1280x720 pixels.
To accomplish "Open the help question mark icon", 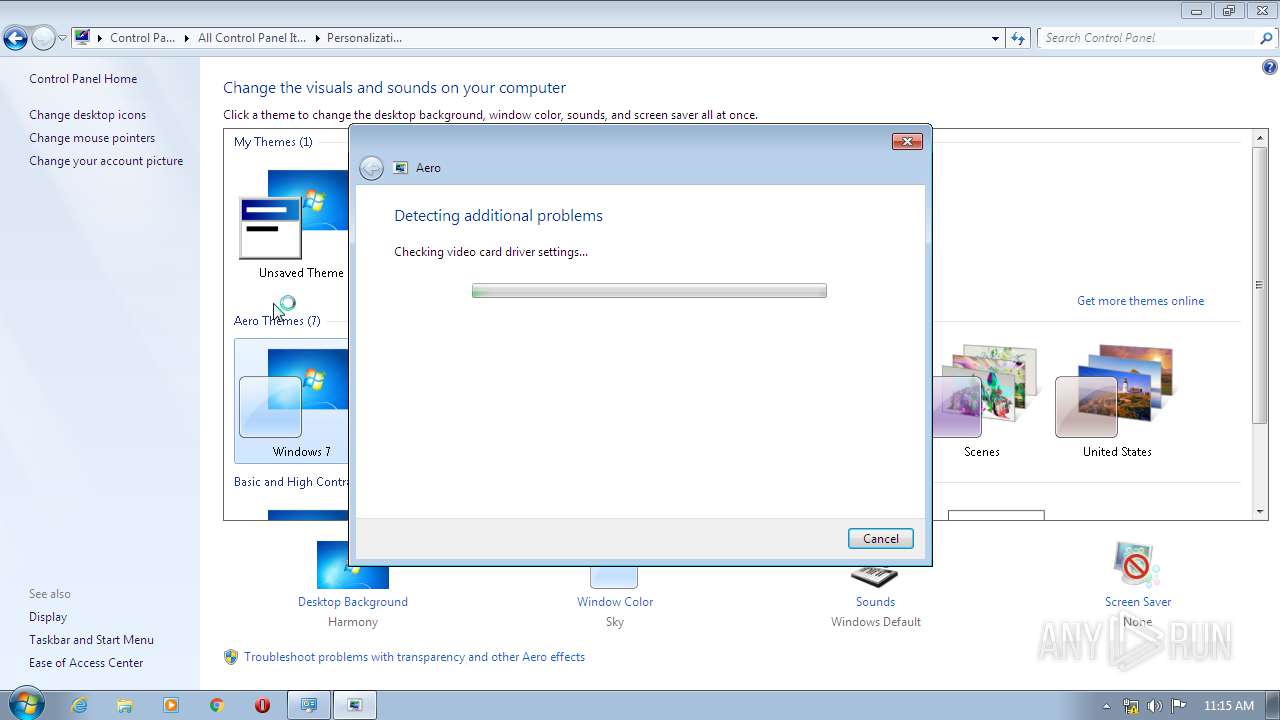I will [1270, 68].
